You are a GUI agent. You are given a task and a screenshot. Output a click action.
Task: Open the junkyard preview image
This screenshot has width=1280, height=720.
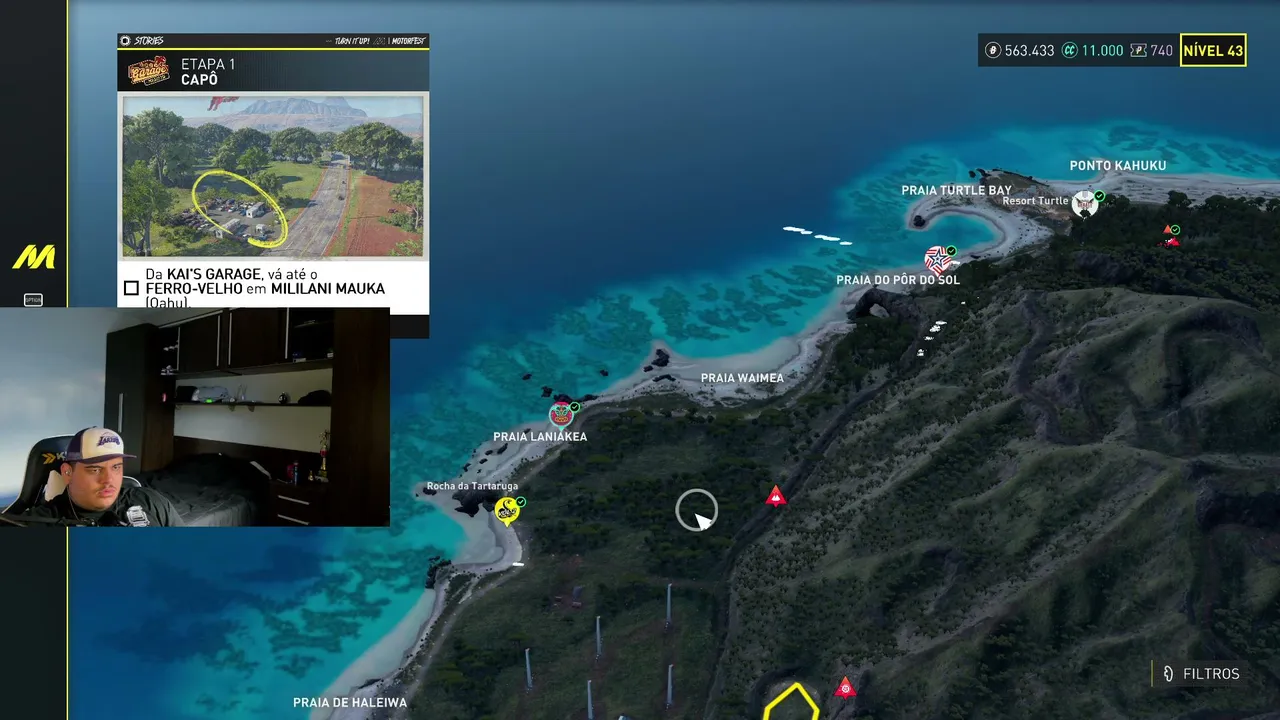pyautogui.click(x=273, y=175)
